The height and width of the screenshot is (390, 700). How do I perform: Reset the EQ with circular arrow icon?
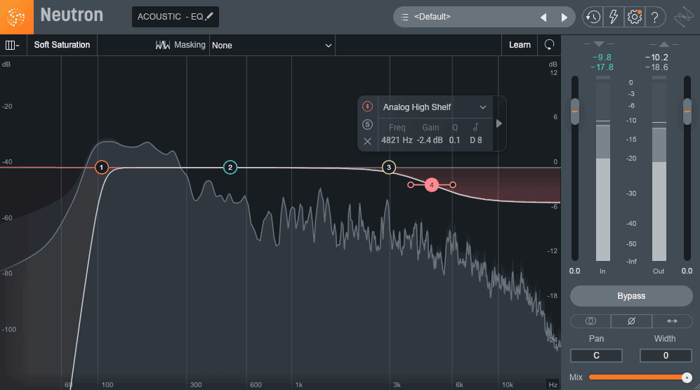click(x=549, y=45)
